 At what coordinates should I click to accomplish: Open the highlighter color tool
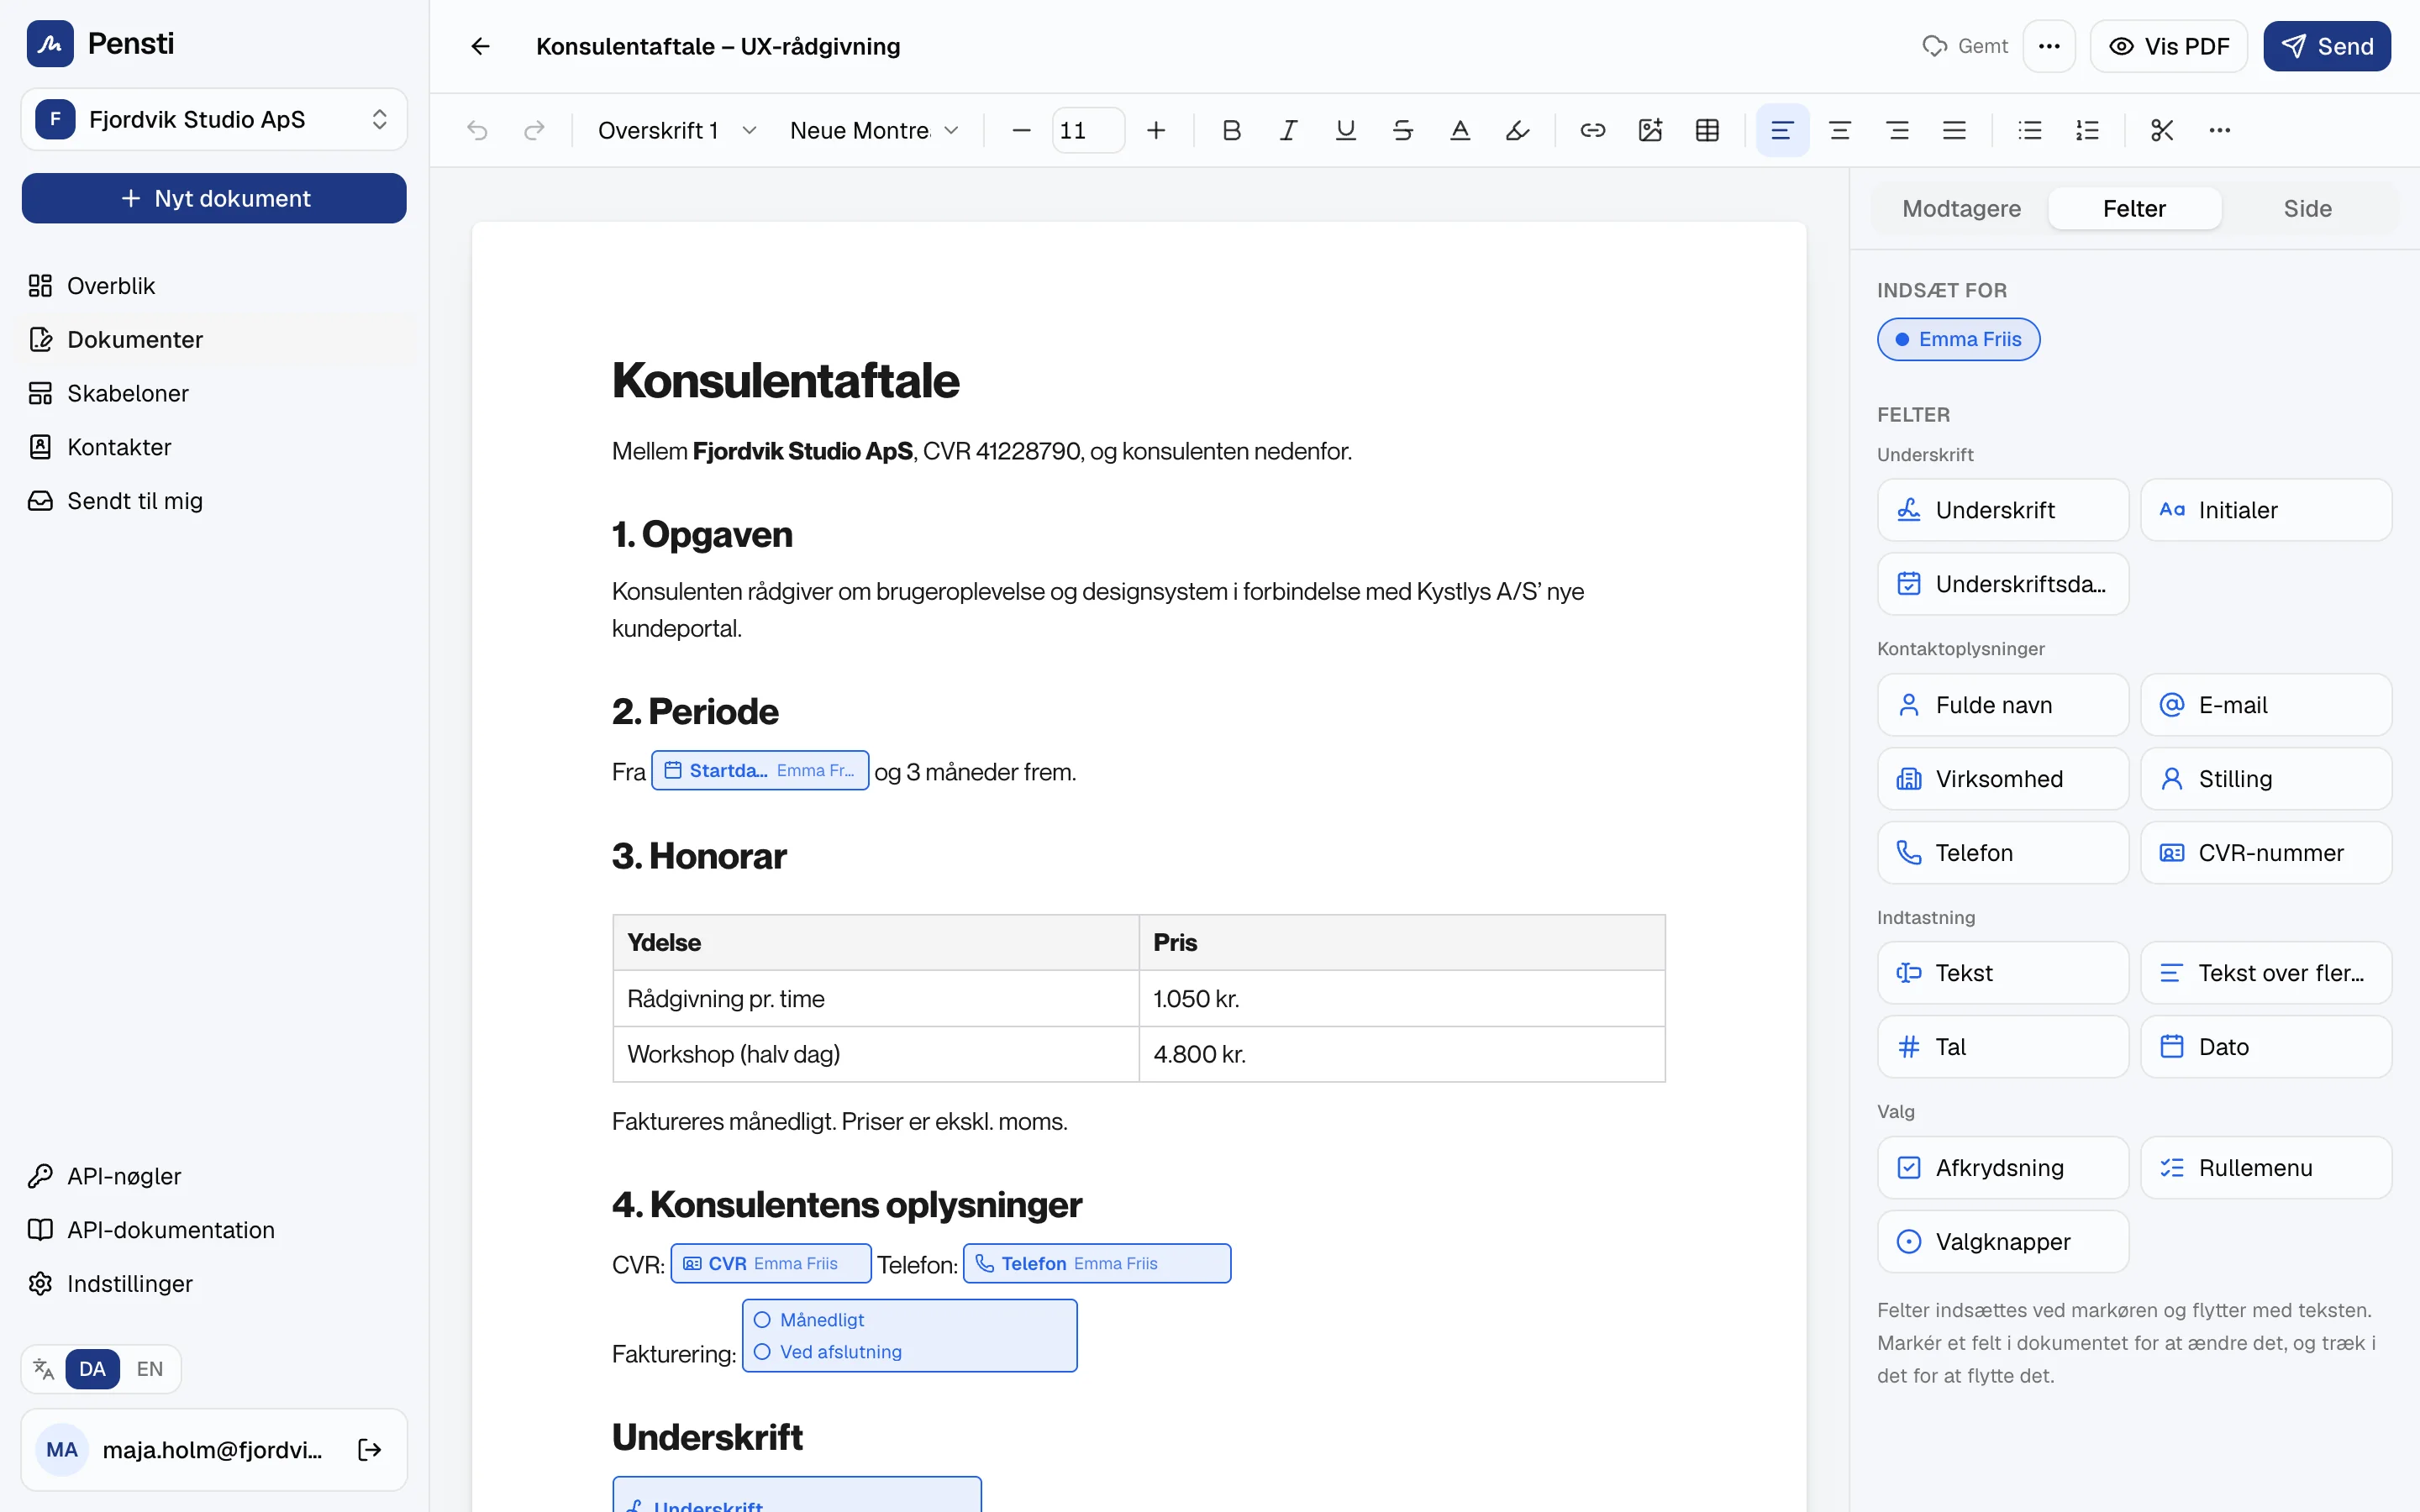(x=1517, y=130)
